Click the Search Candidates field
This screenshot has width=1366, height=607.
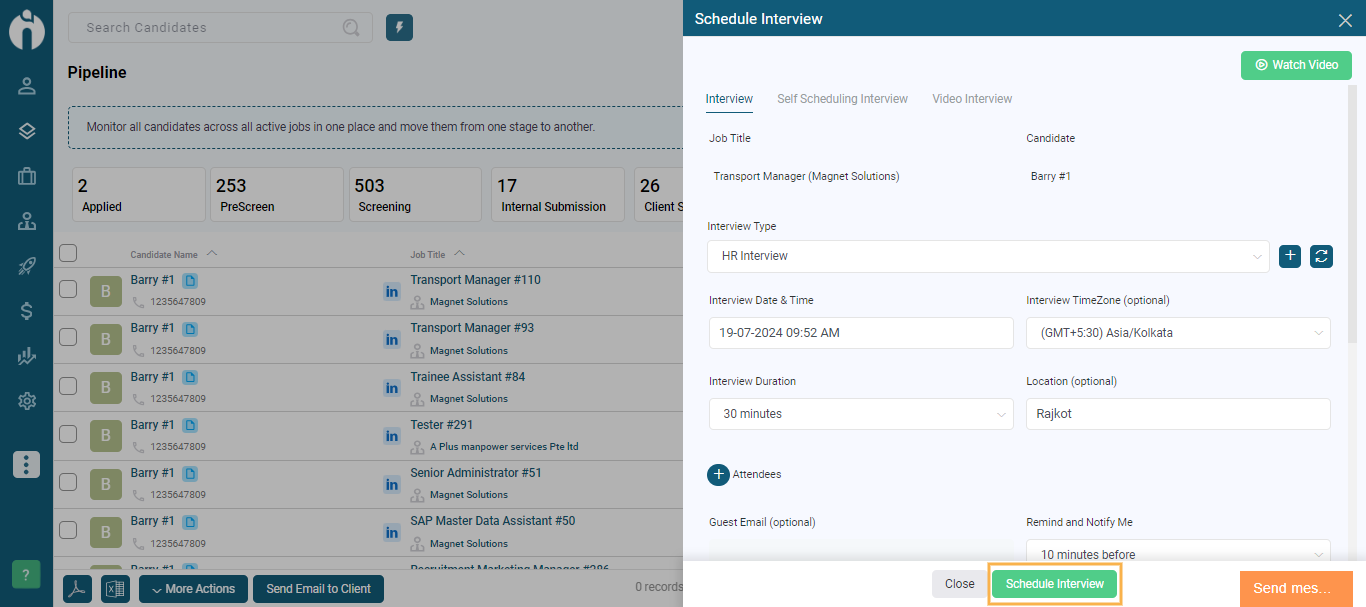pos(220,28)
